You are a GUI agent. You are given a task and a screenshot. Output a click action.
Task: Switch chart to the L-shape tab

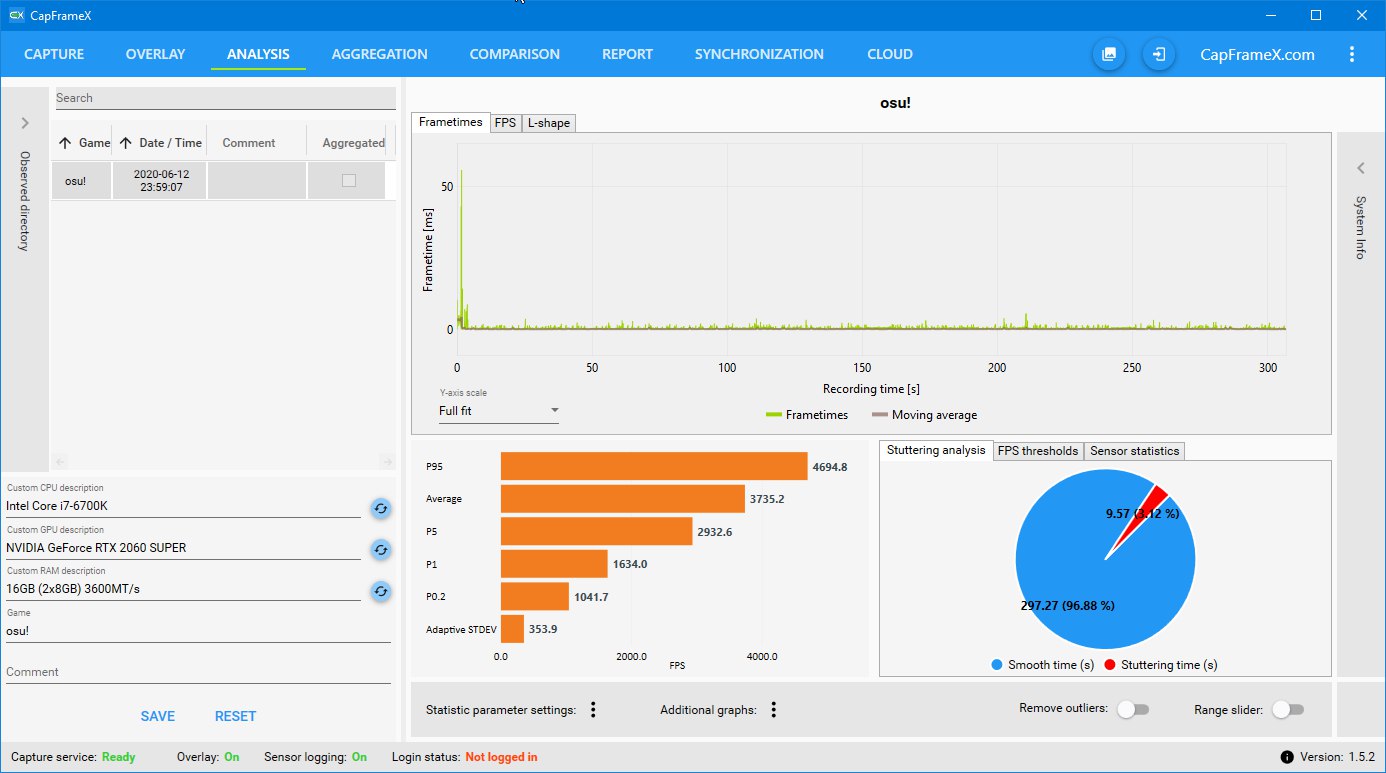(549, 123)
